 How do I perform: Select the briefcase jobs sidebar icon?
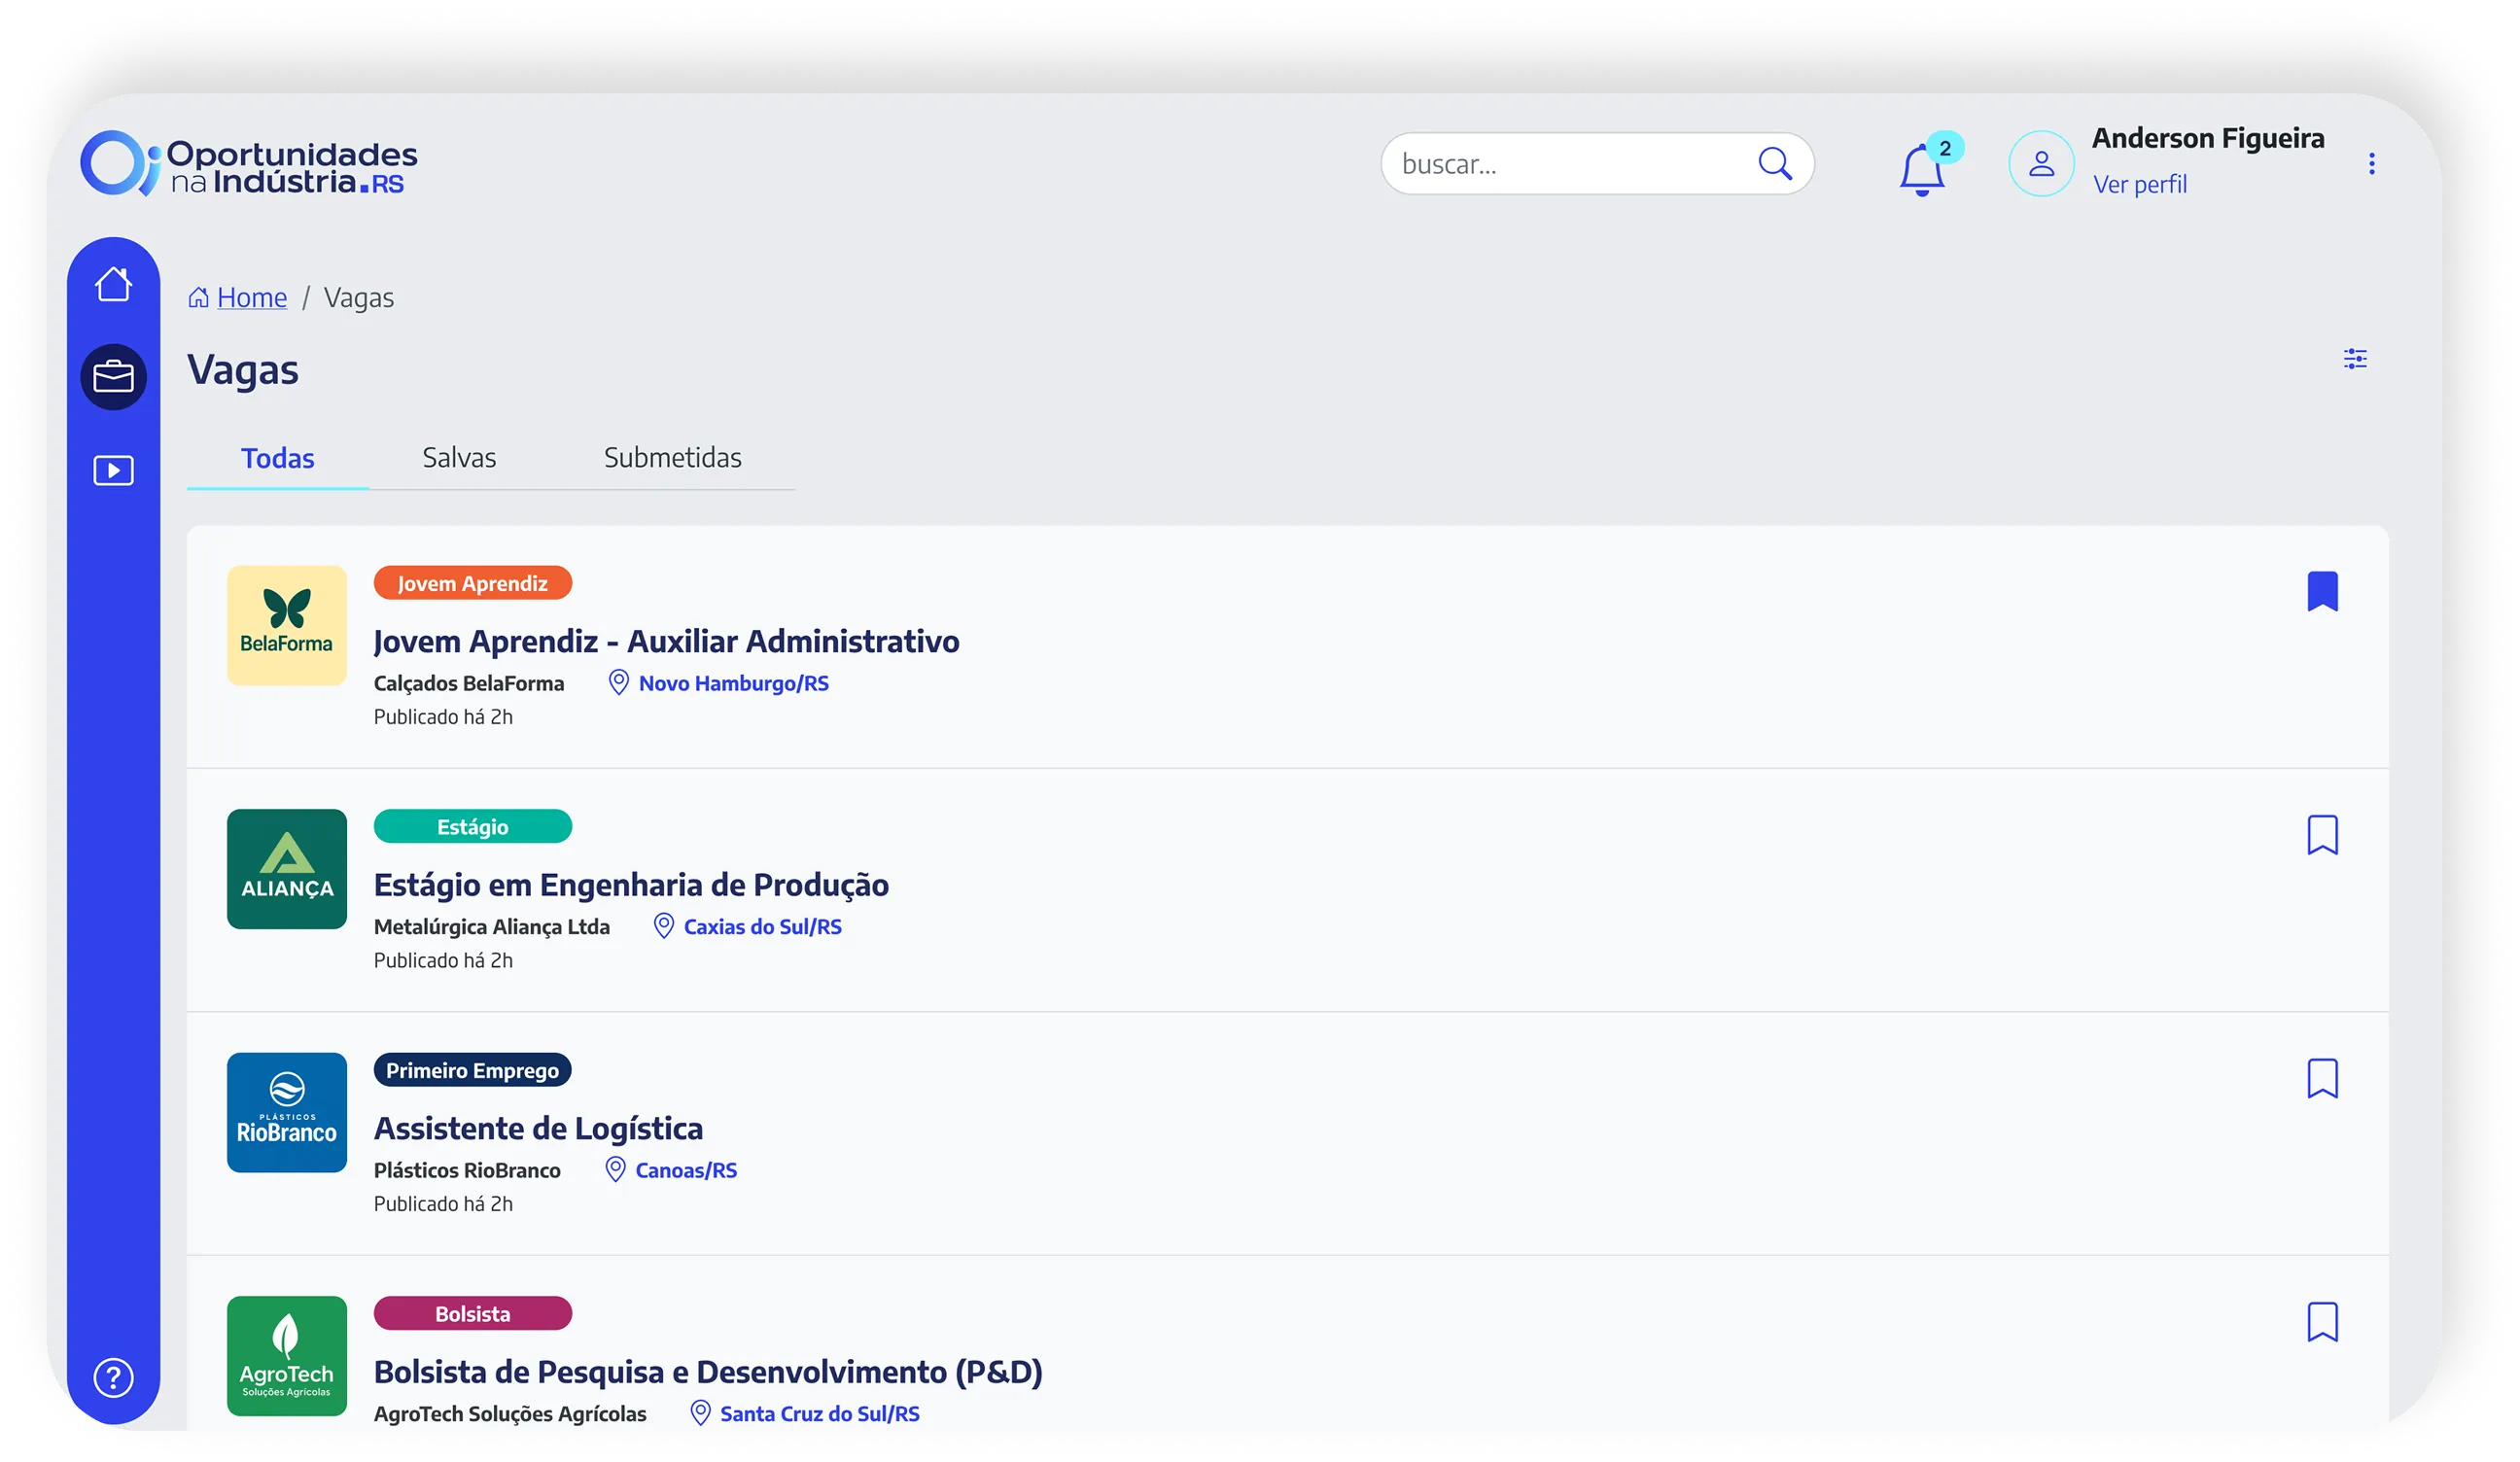pos(113,377)
